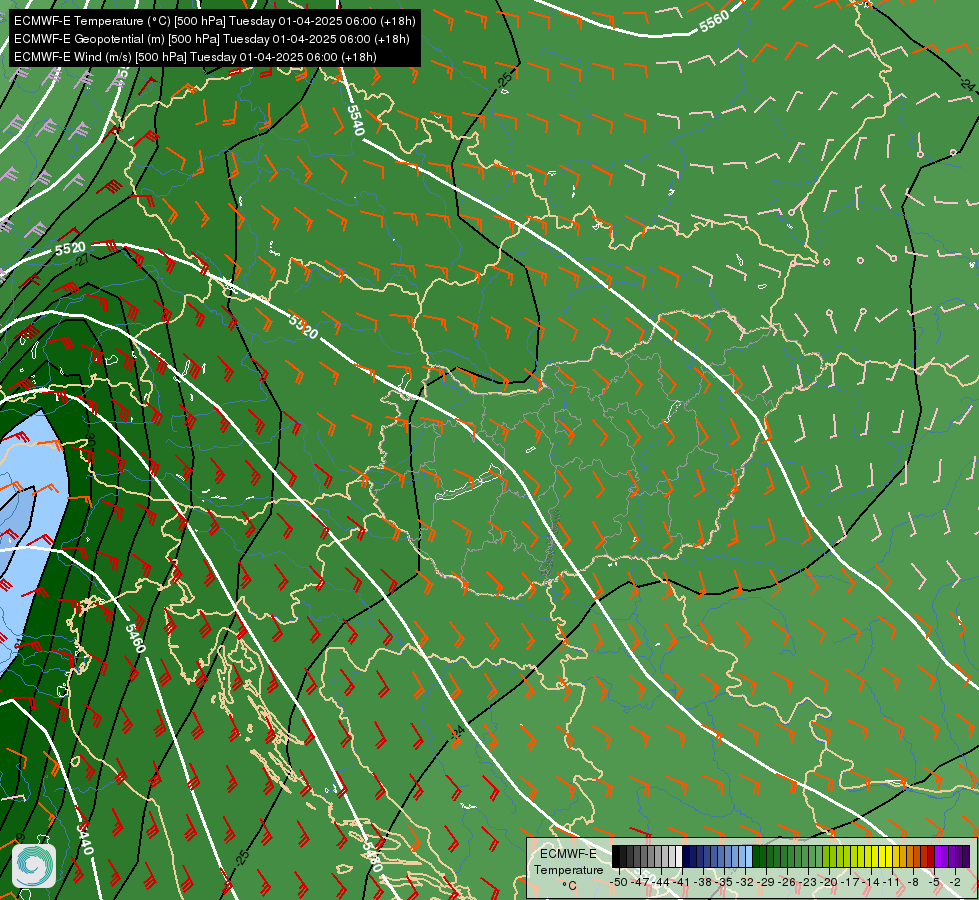Click the -41 tick label in legend
This screenshot has height=900, width=979.
pyautogui.click(x=682, y=882)
